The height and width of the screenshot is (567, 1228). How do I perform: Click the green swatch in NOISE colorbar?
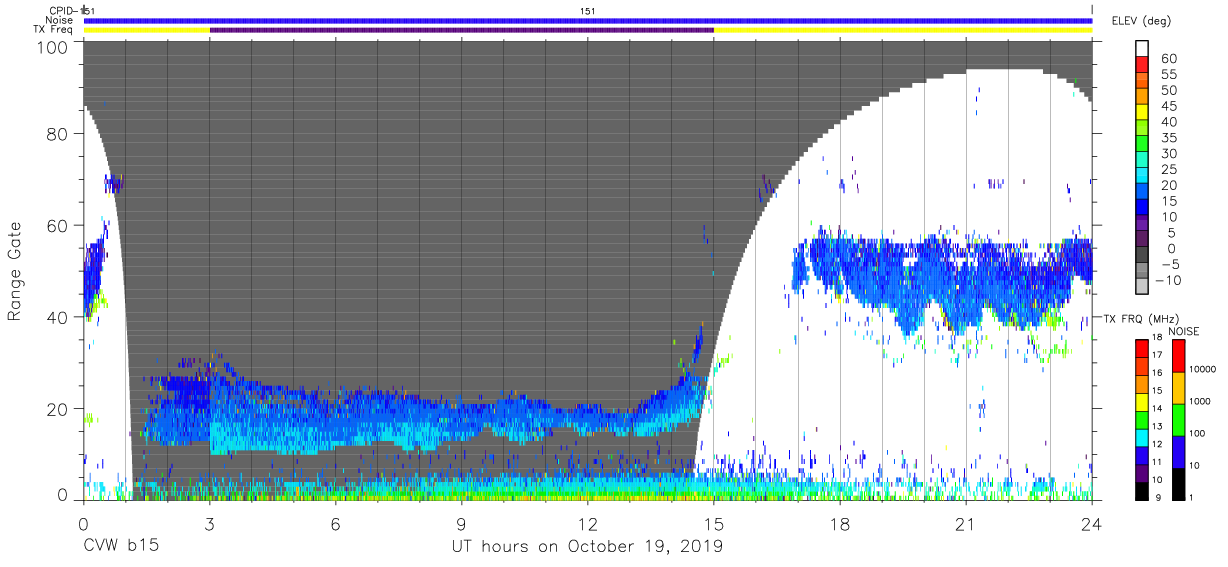1176,420
